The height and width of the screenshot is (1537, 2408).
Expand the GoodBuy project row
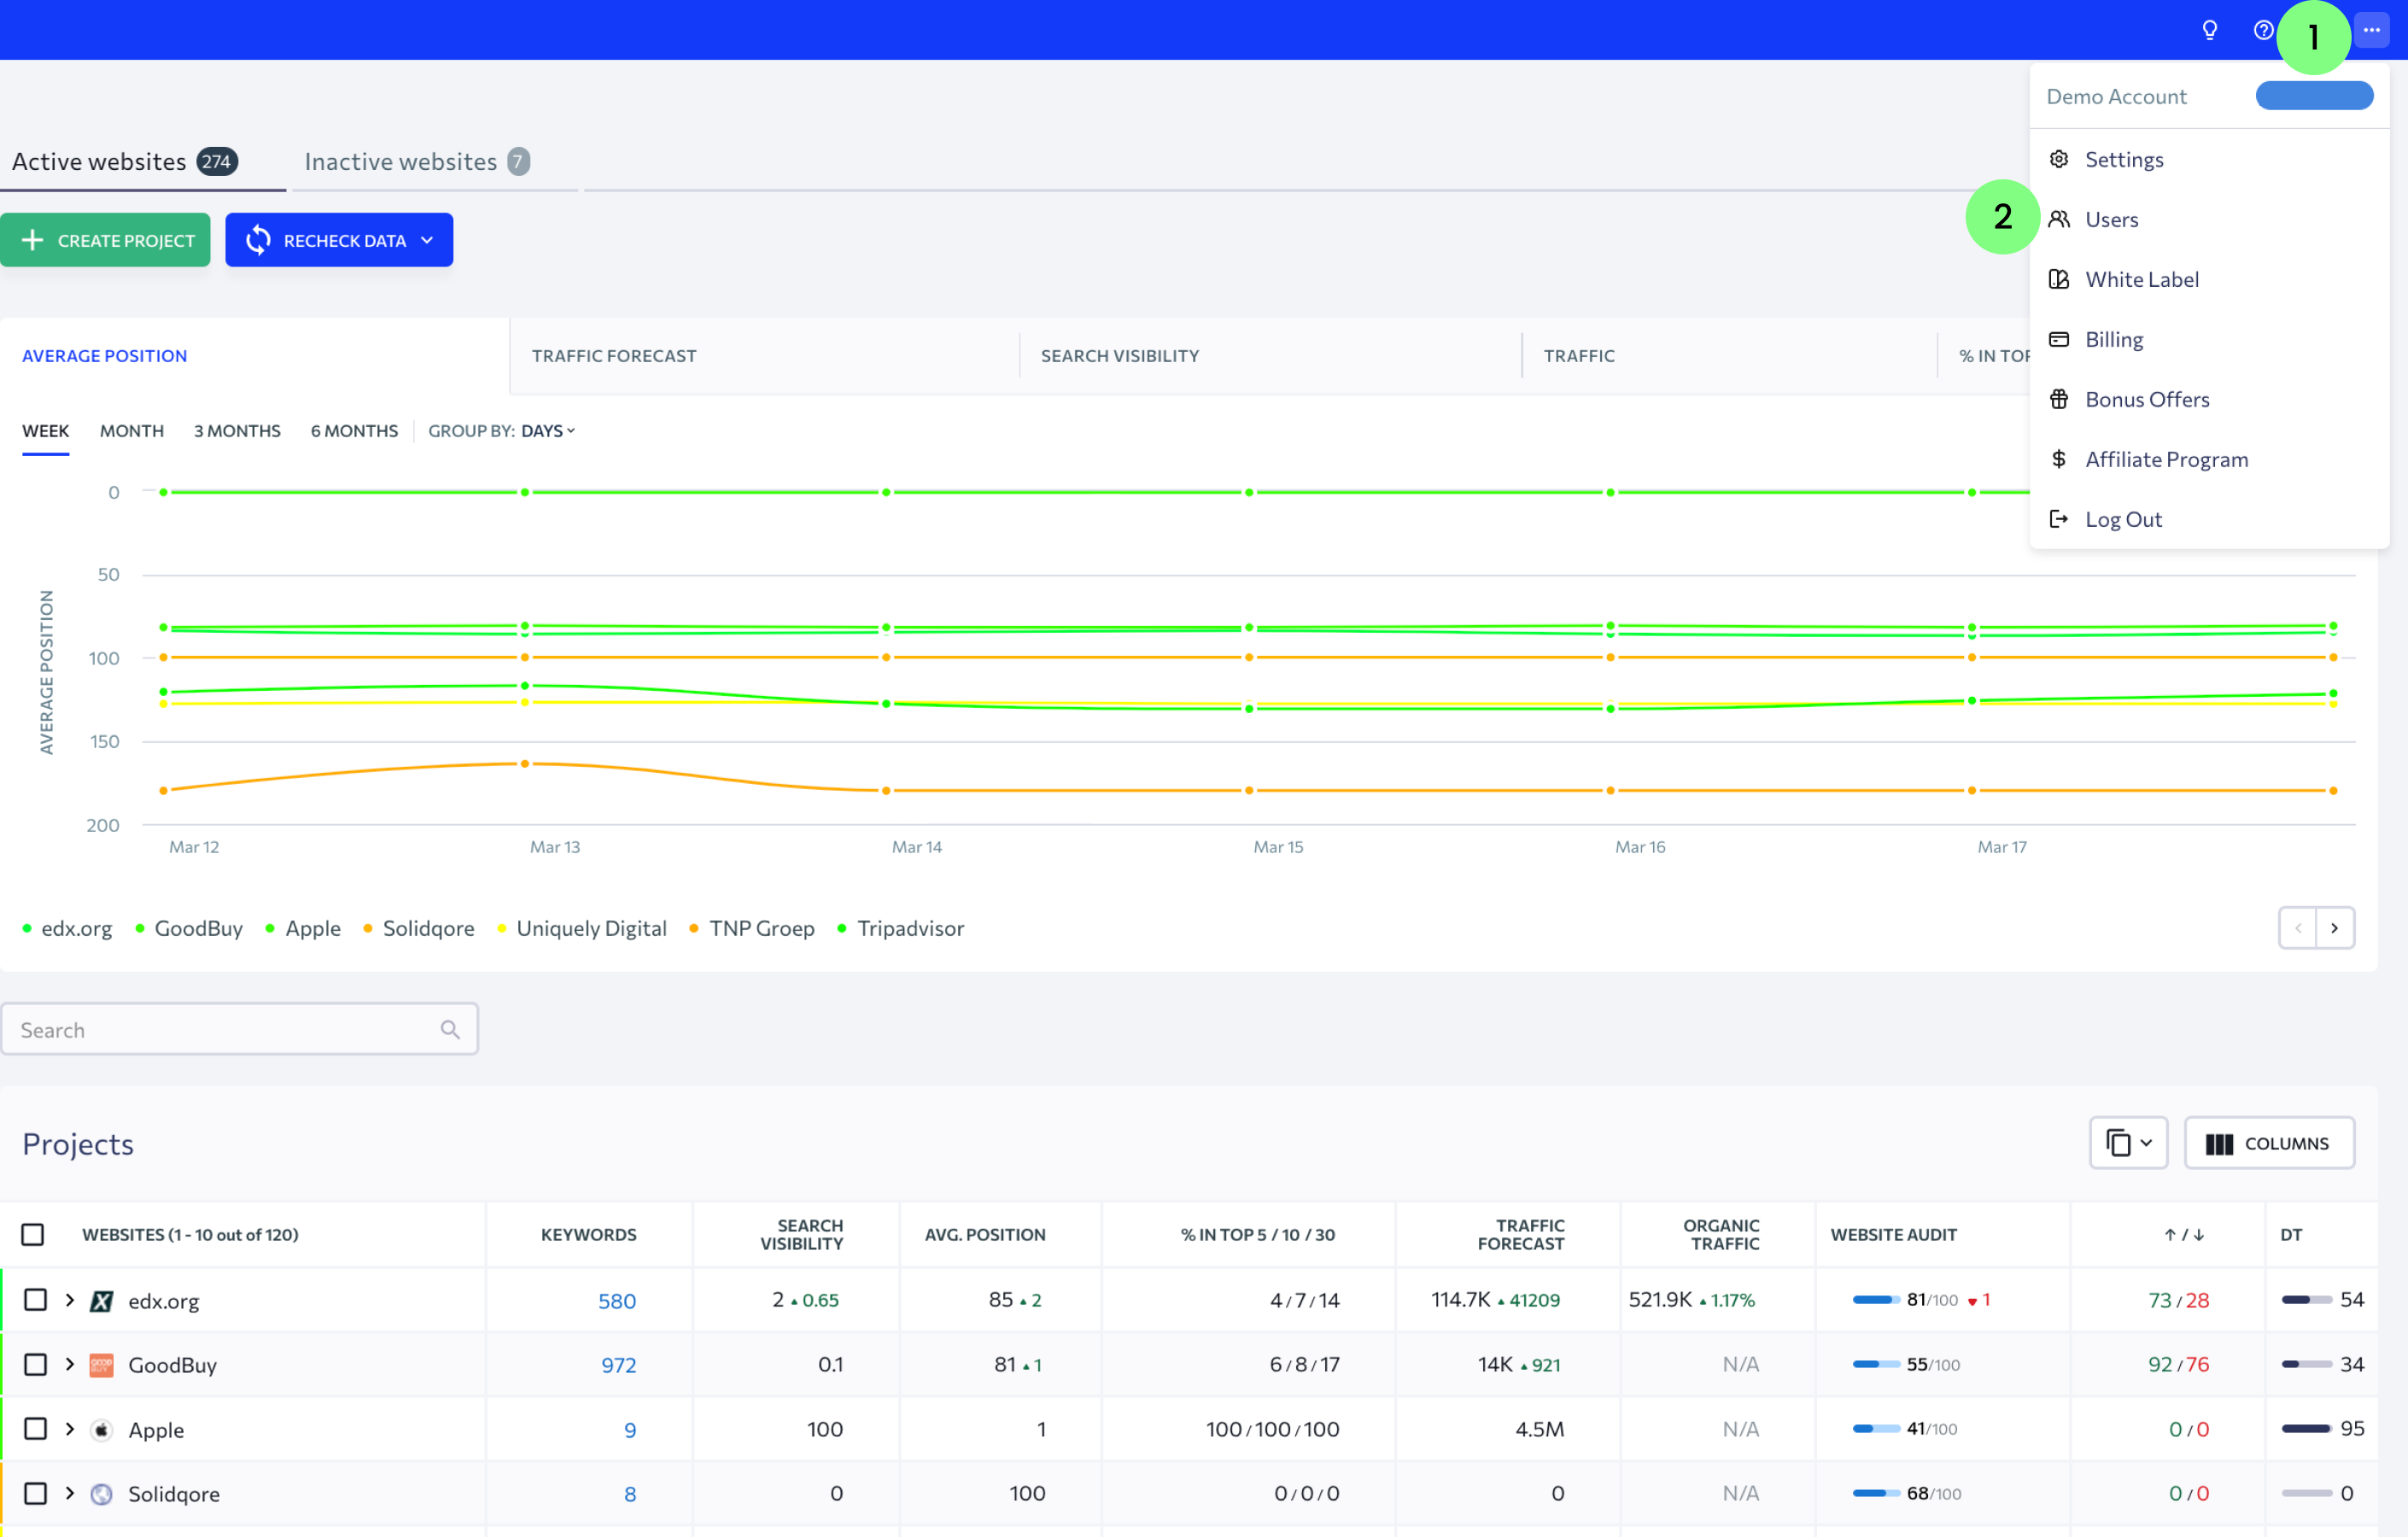70,1364
